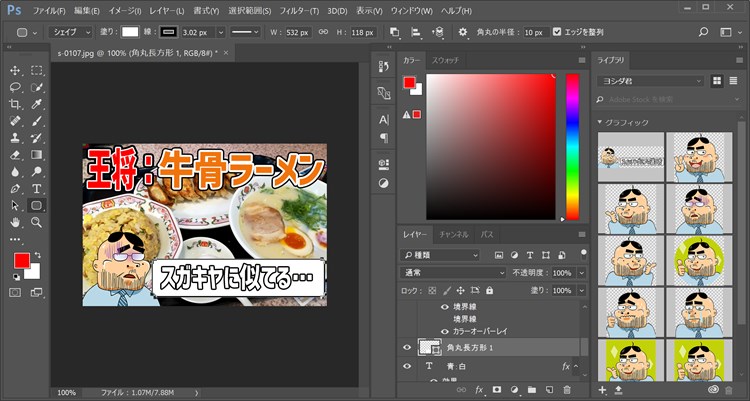Toggle Quick Mask mode
The width and height of the screenshot is (750, 401).
15,292
